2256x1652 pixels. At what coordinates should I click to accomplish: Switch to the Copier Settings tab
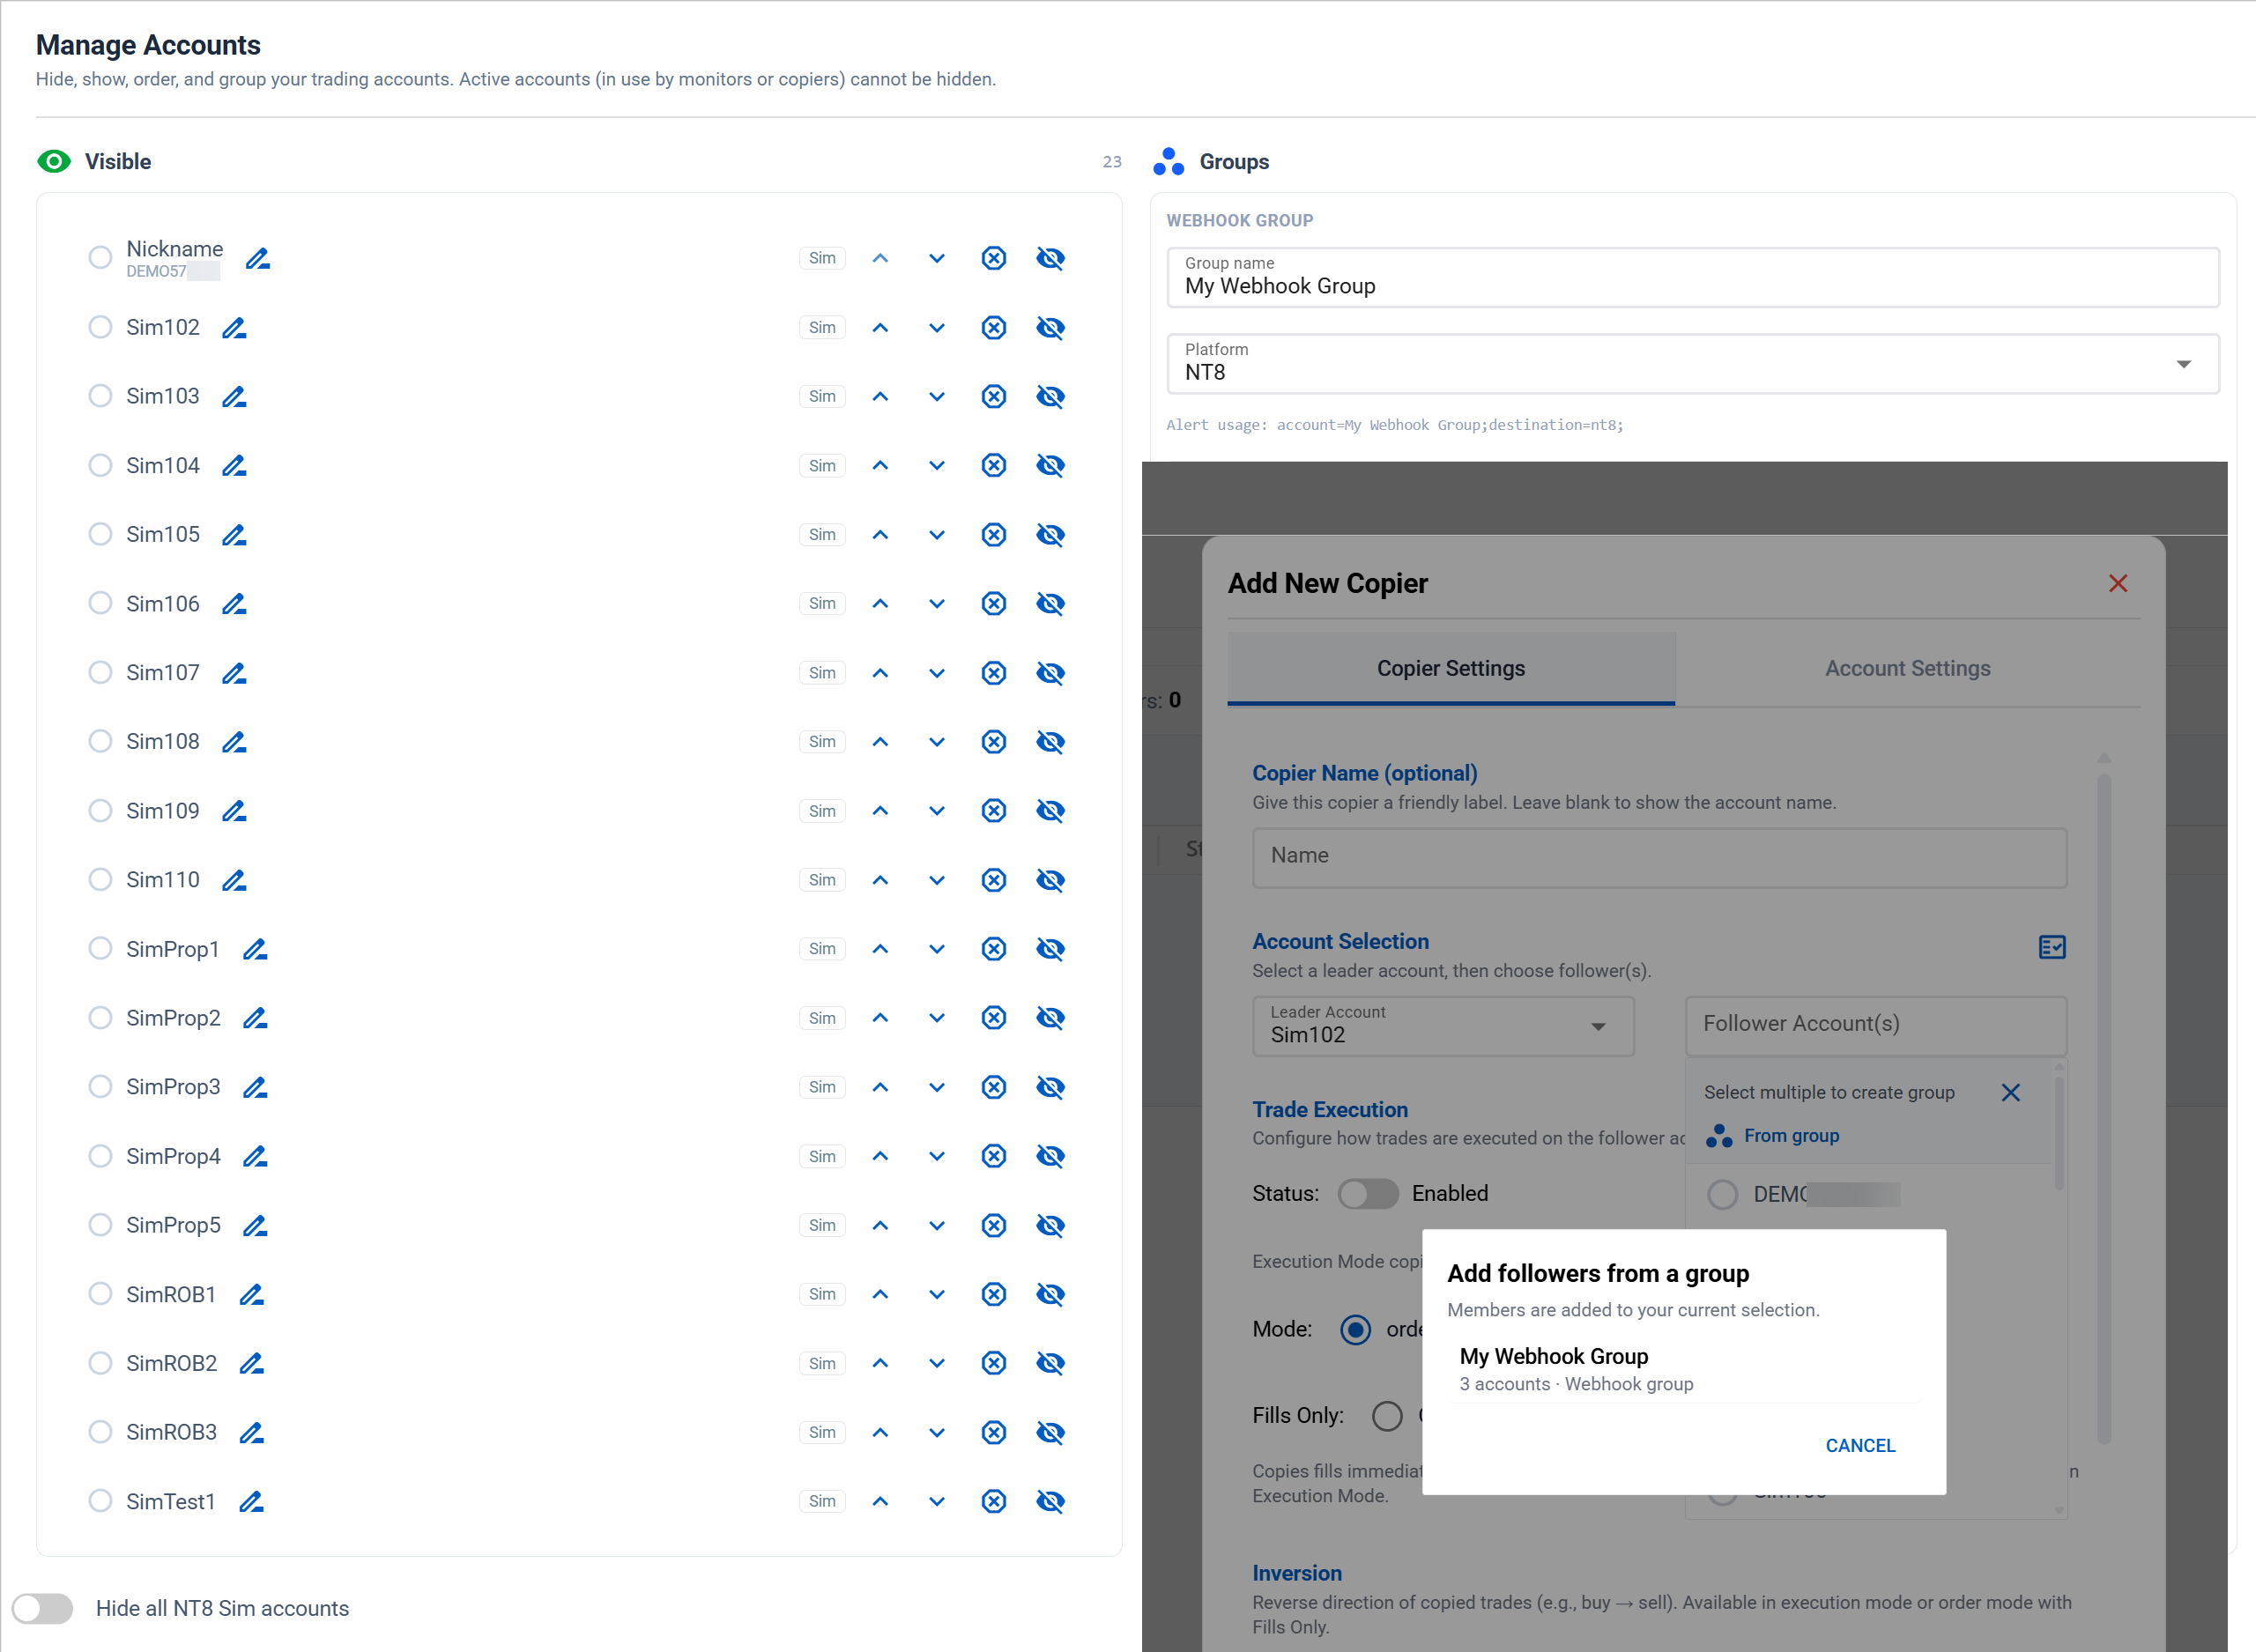[x=1451, y=668]
